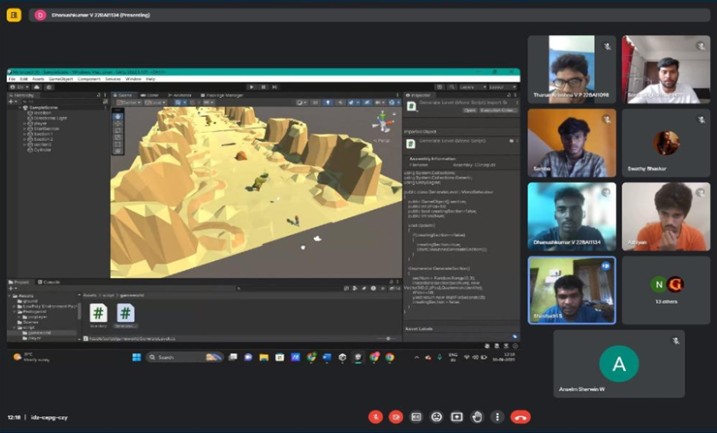Select the Inspector tab
Screen dimensions: 717x433
[418, 95]
